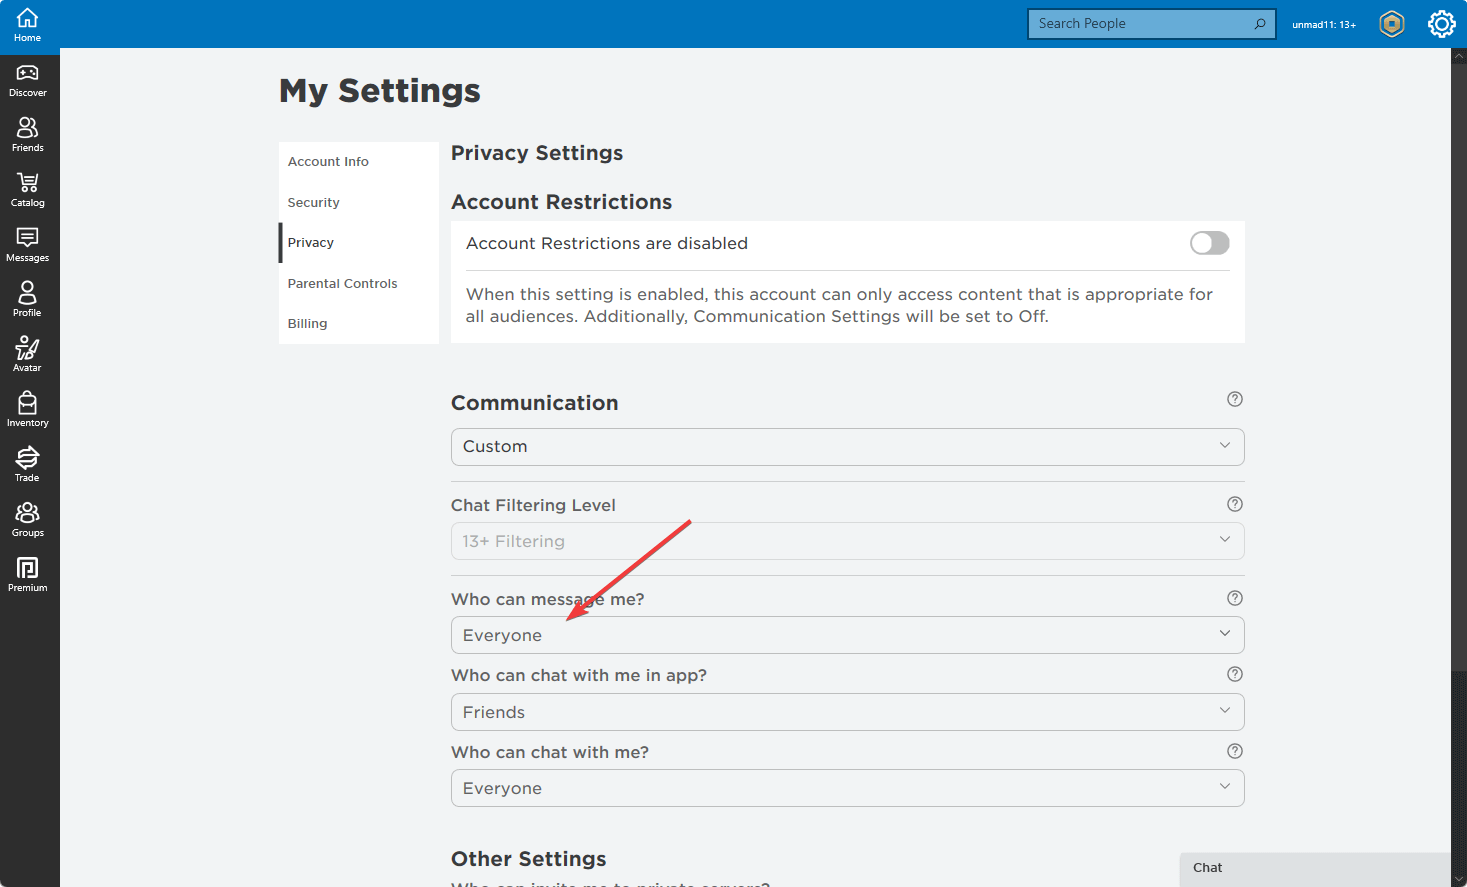The image size is (1467, 887).
Task: Open the Catalog shop icon
Action: (28, 189)
